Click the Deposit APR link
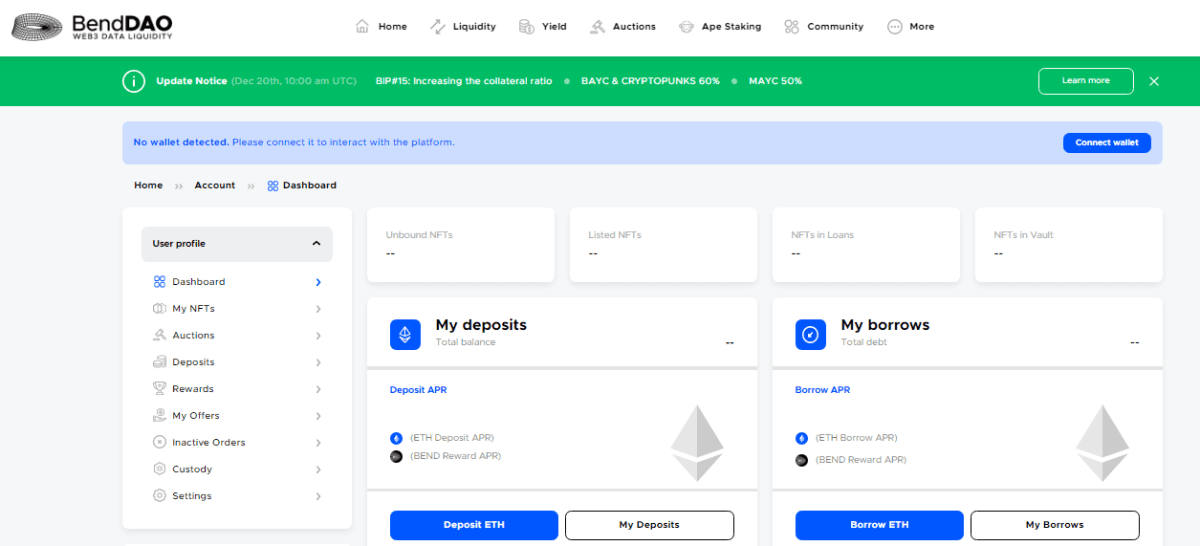 (418, 390)
